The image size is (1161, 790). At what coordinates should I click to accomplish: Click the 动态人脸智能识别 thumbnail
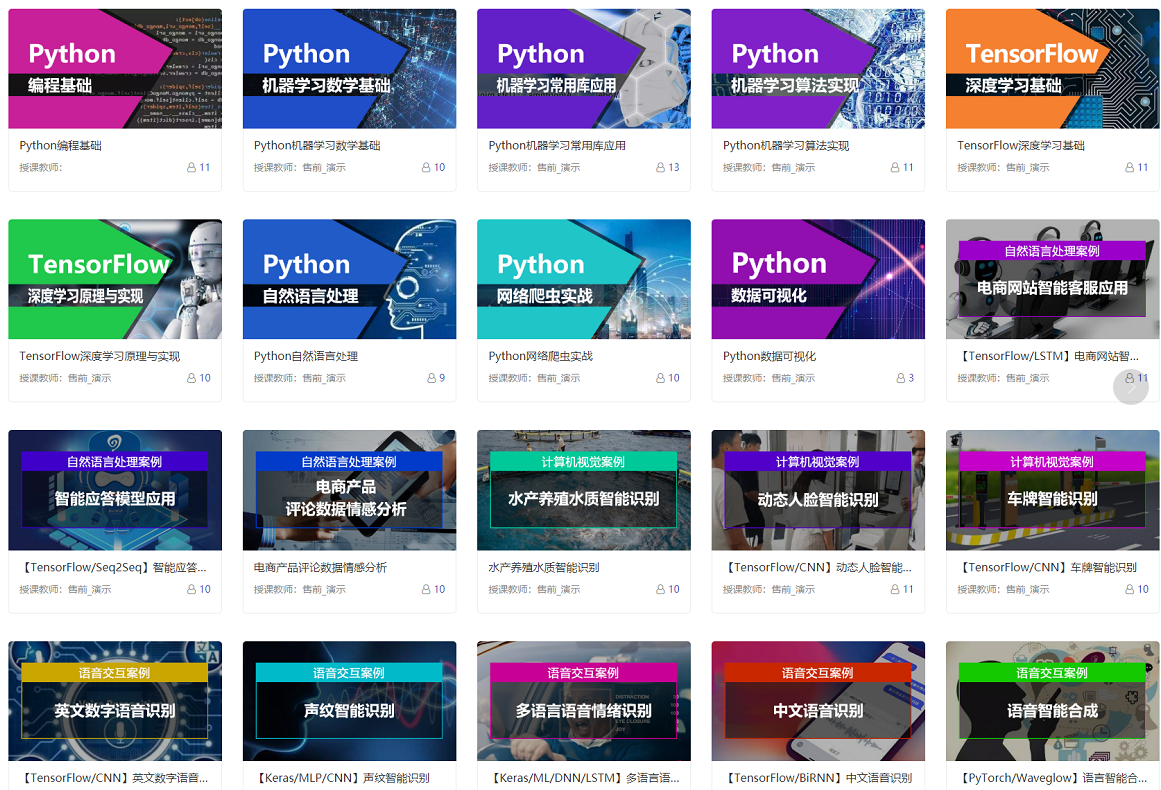tap(817, 490)
